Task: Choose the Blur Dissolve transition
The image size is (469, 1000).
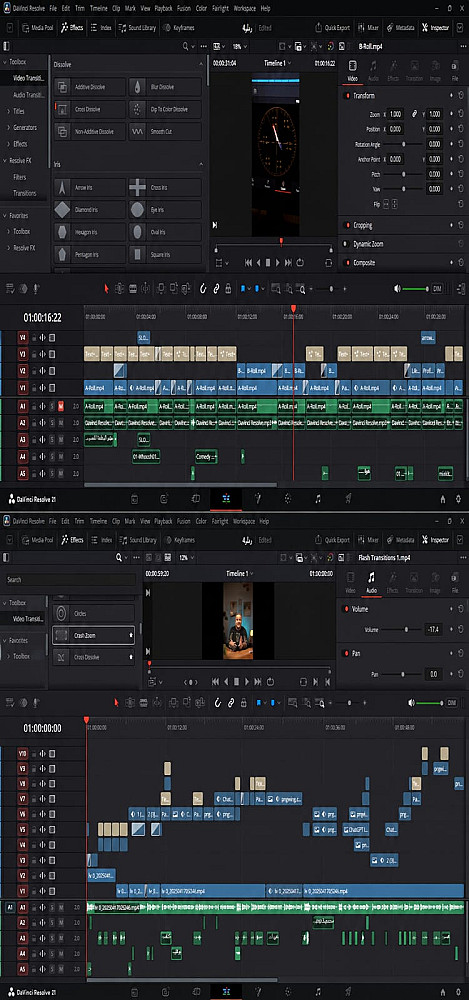Action: (165, 87)
